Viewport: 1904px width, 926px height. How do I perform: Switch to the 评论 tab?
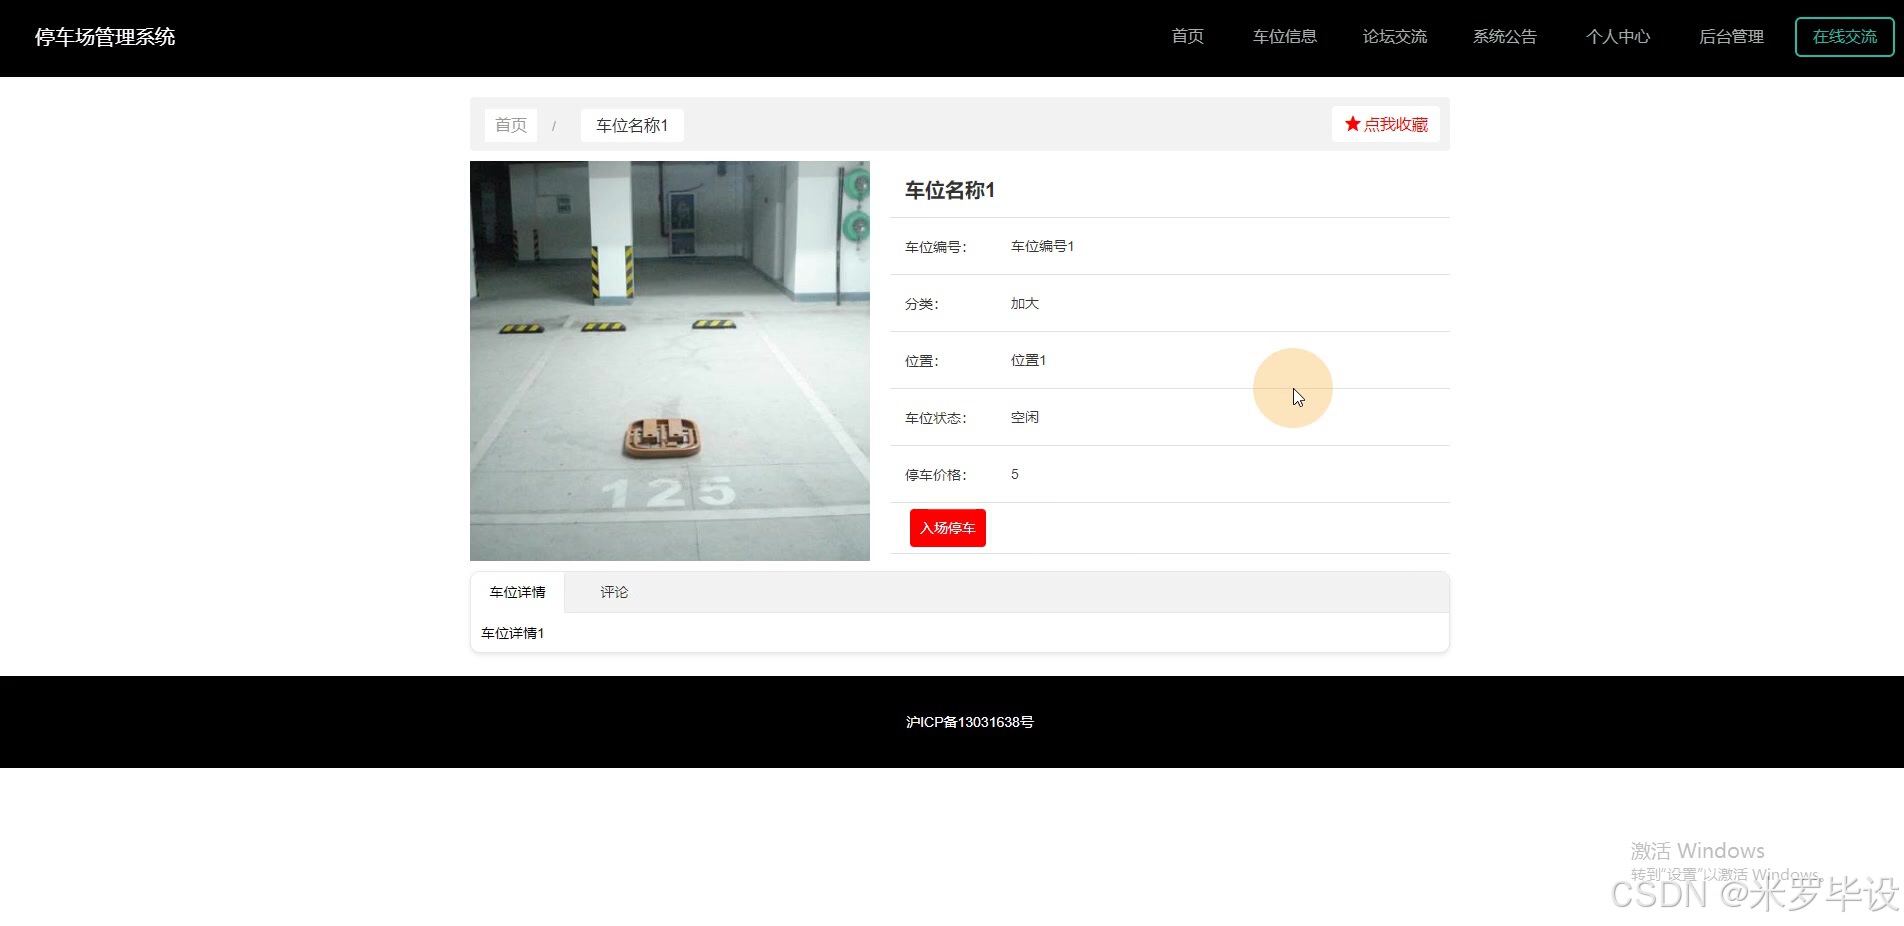point(614,592)
